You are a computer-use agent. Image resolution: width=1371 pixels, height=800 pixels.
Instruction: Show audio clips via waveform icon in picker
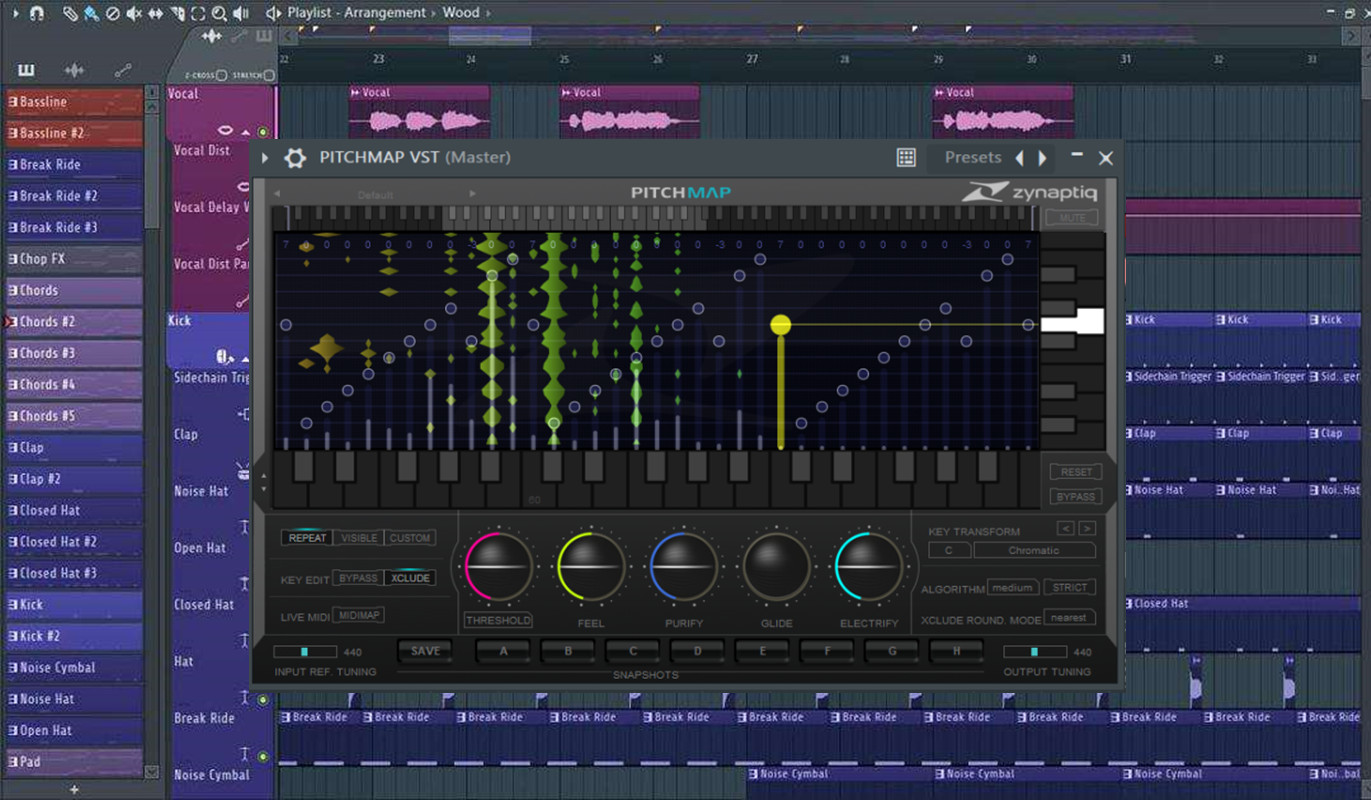tap(74, 70)
